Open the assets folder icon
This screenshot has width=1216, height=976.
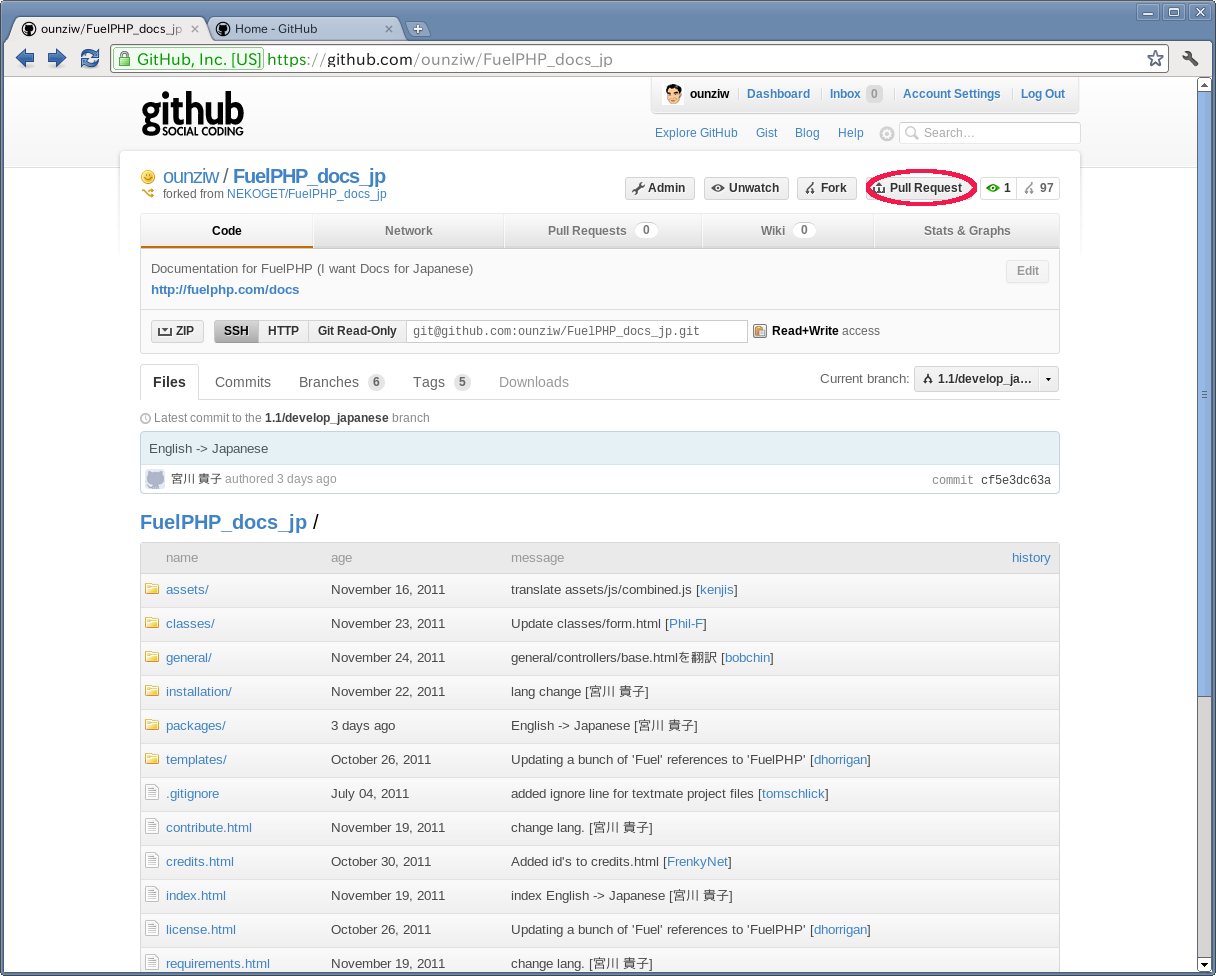pyautogui.click(x=152, y=589)
